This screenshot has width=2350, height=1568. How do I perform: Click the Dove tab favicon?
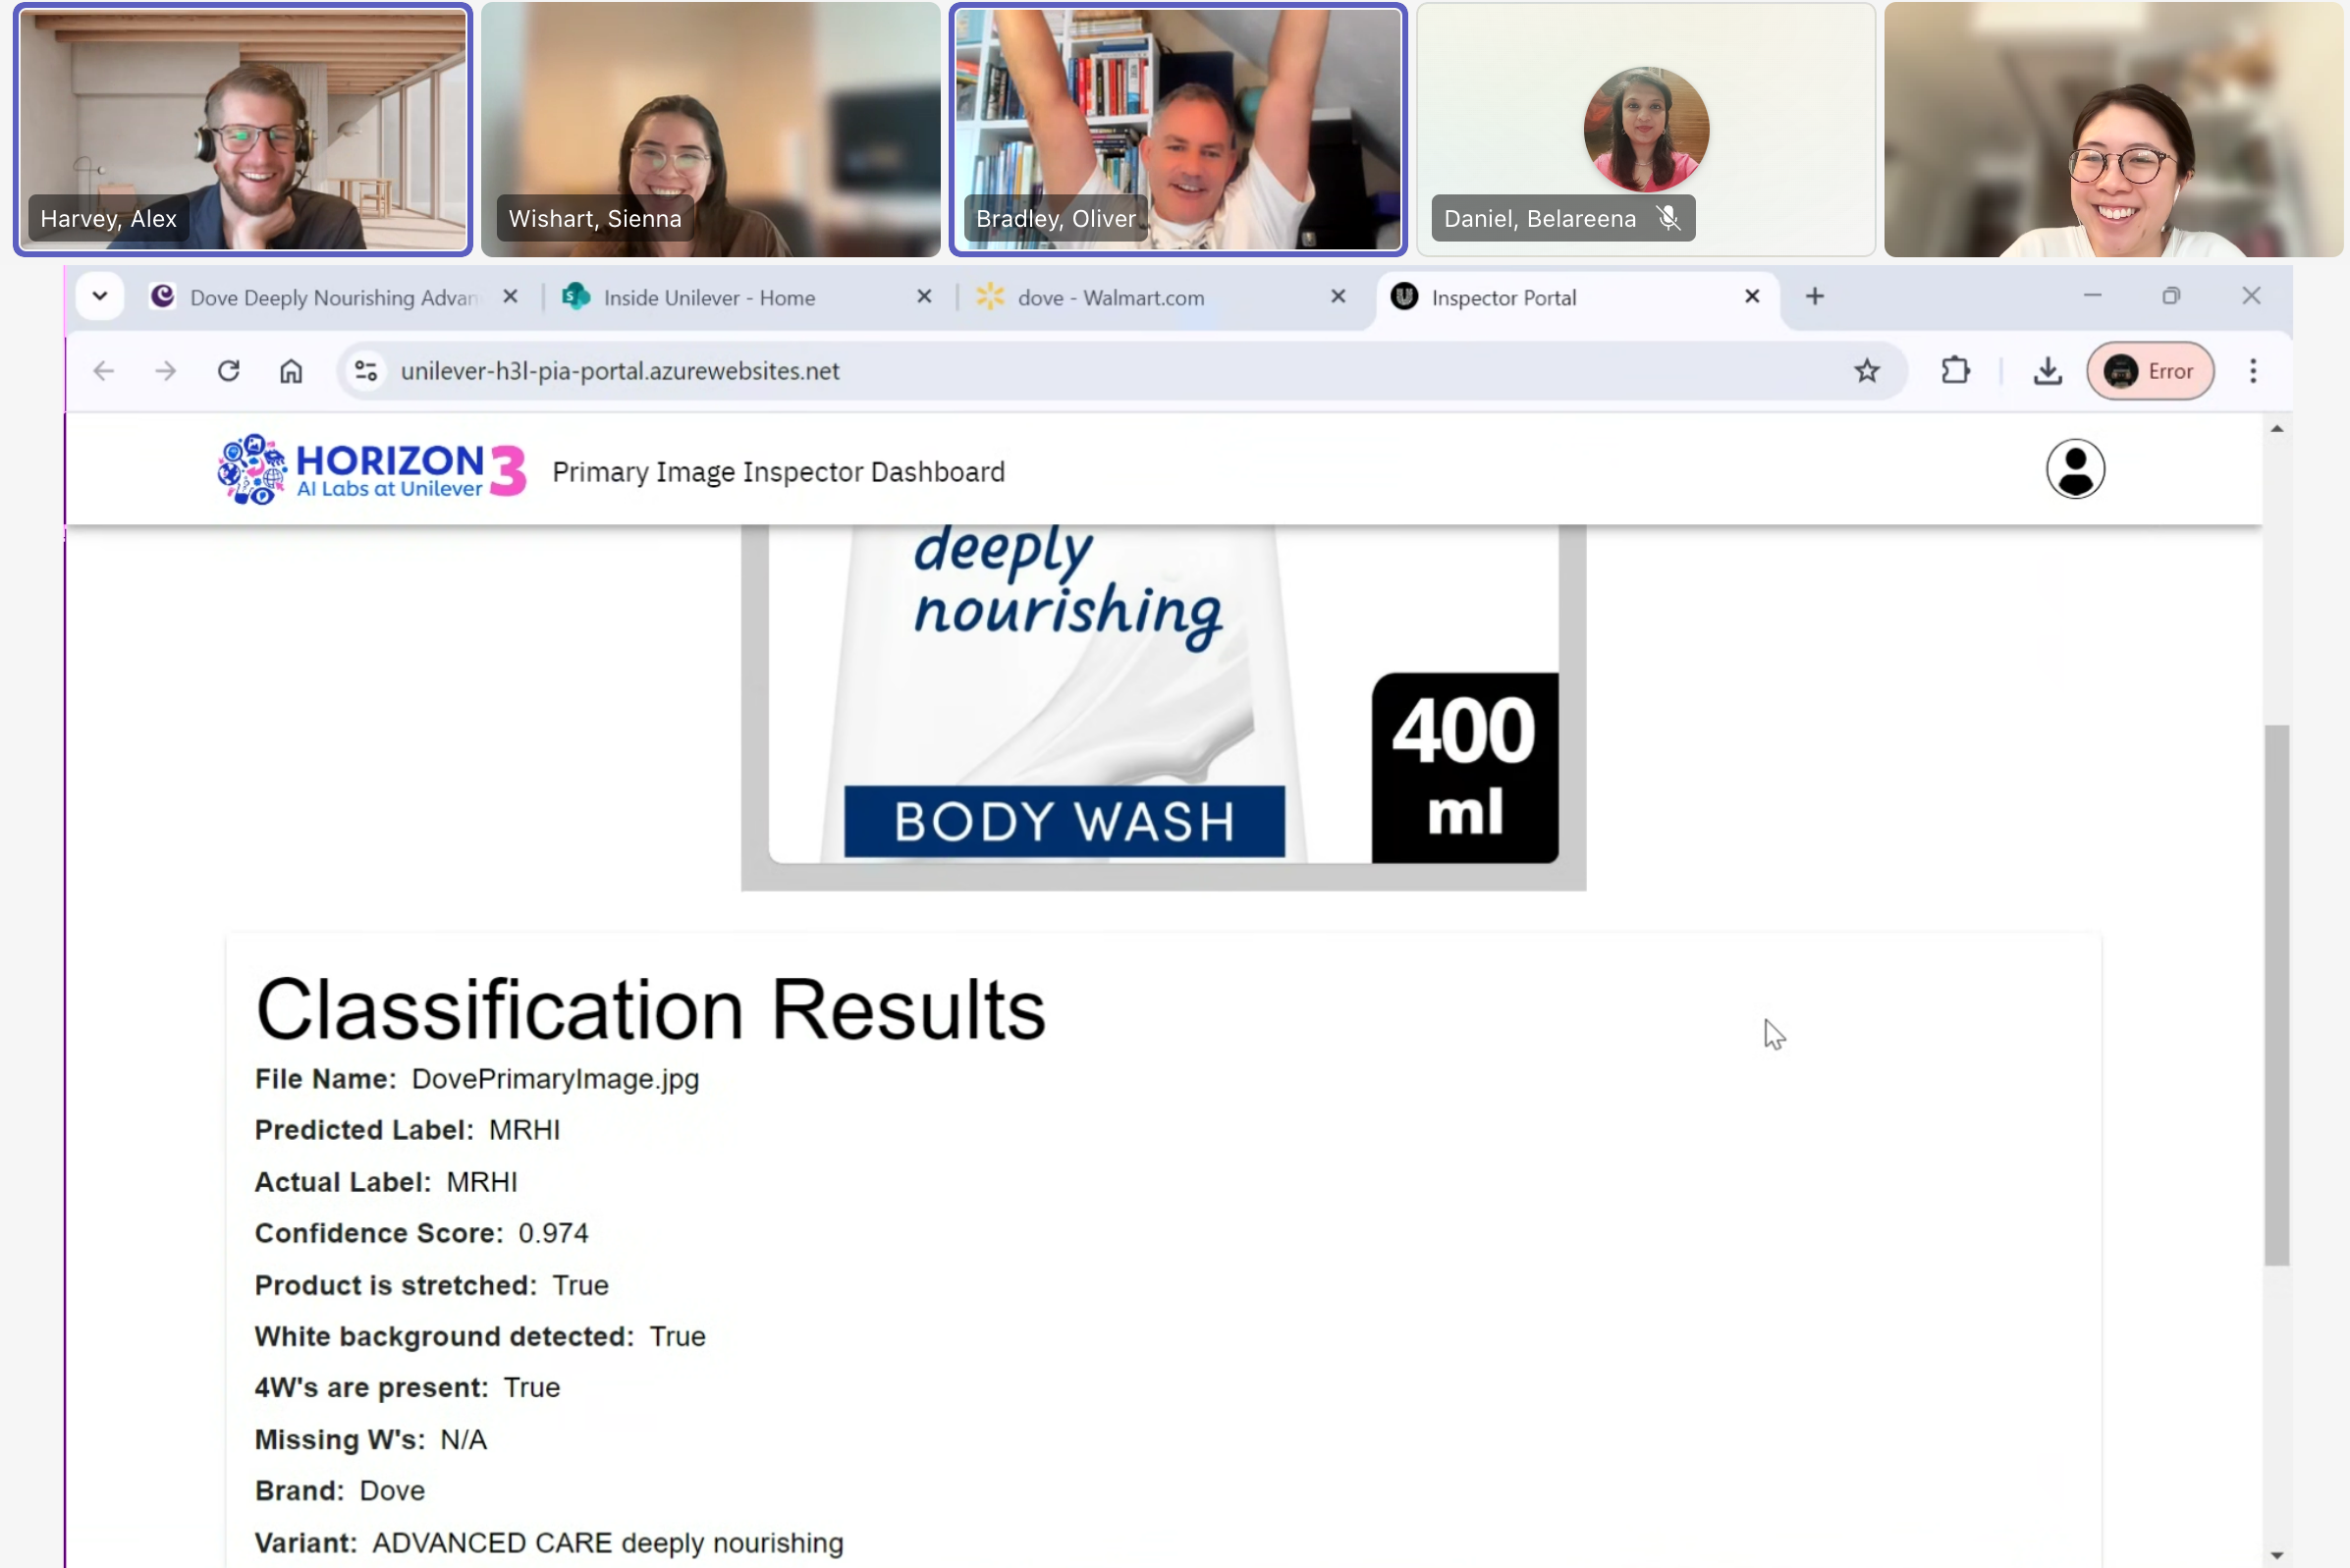(x=162, y=296)
